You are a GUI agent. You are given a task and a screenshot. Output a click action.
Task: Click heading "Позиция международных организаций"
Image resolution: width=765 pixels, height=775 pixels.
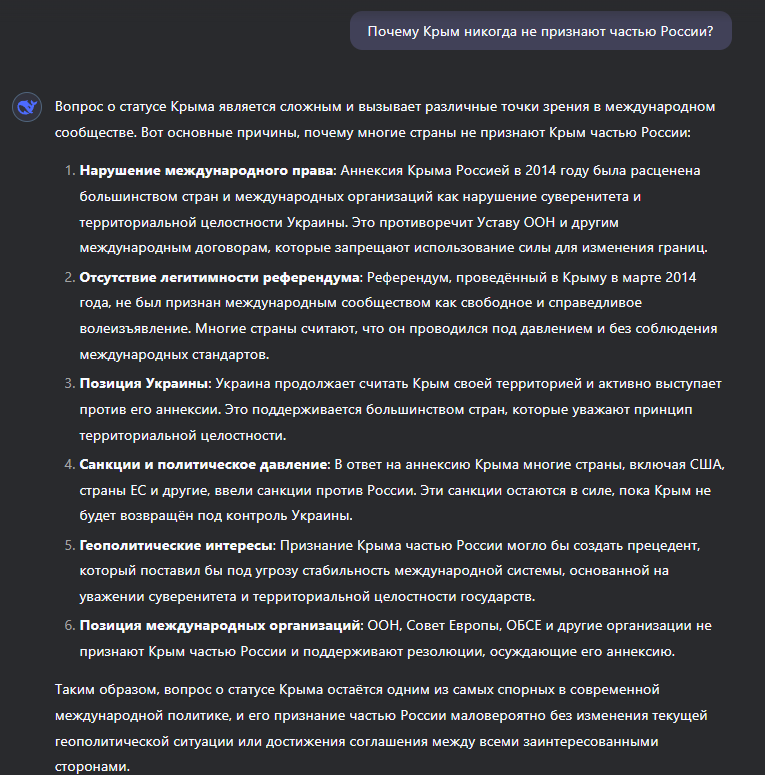point(220,626)
